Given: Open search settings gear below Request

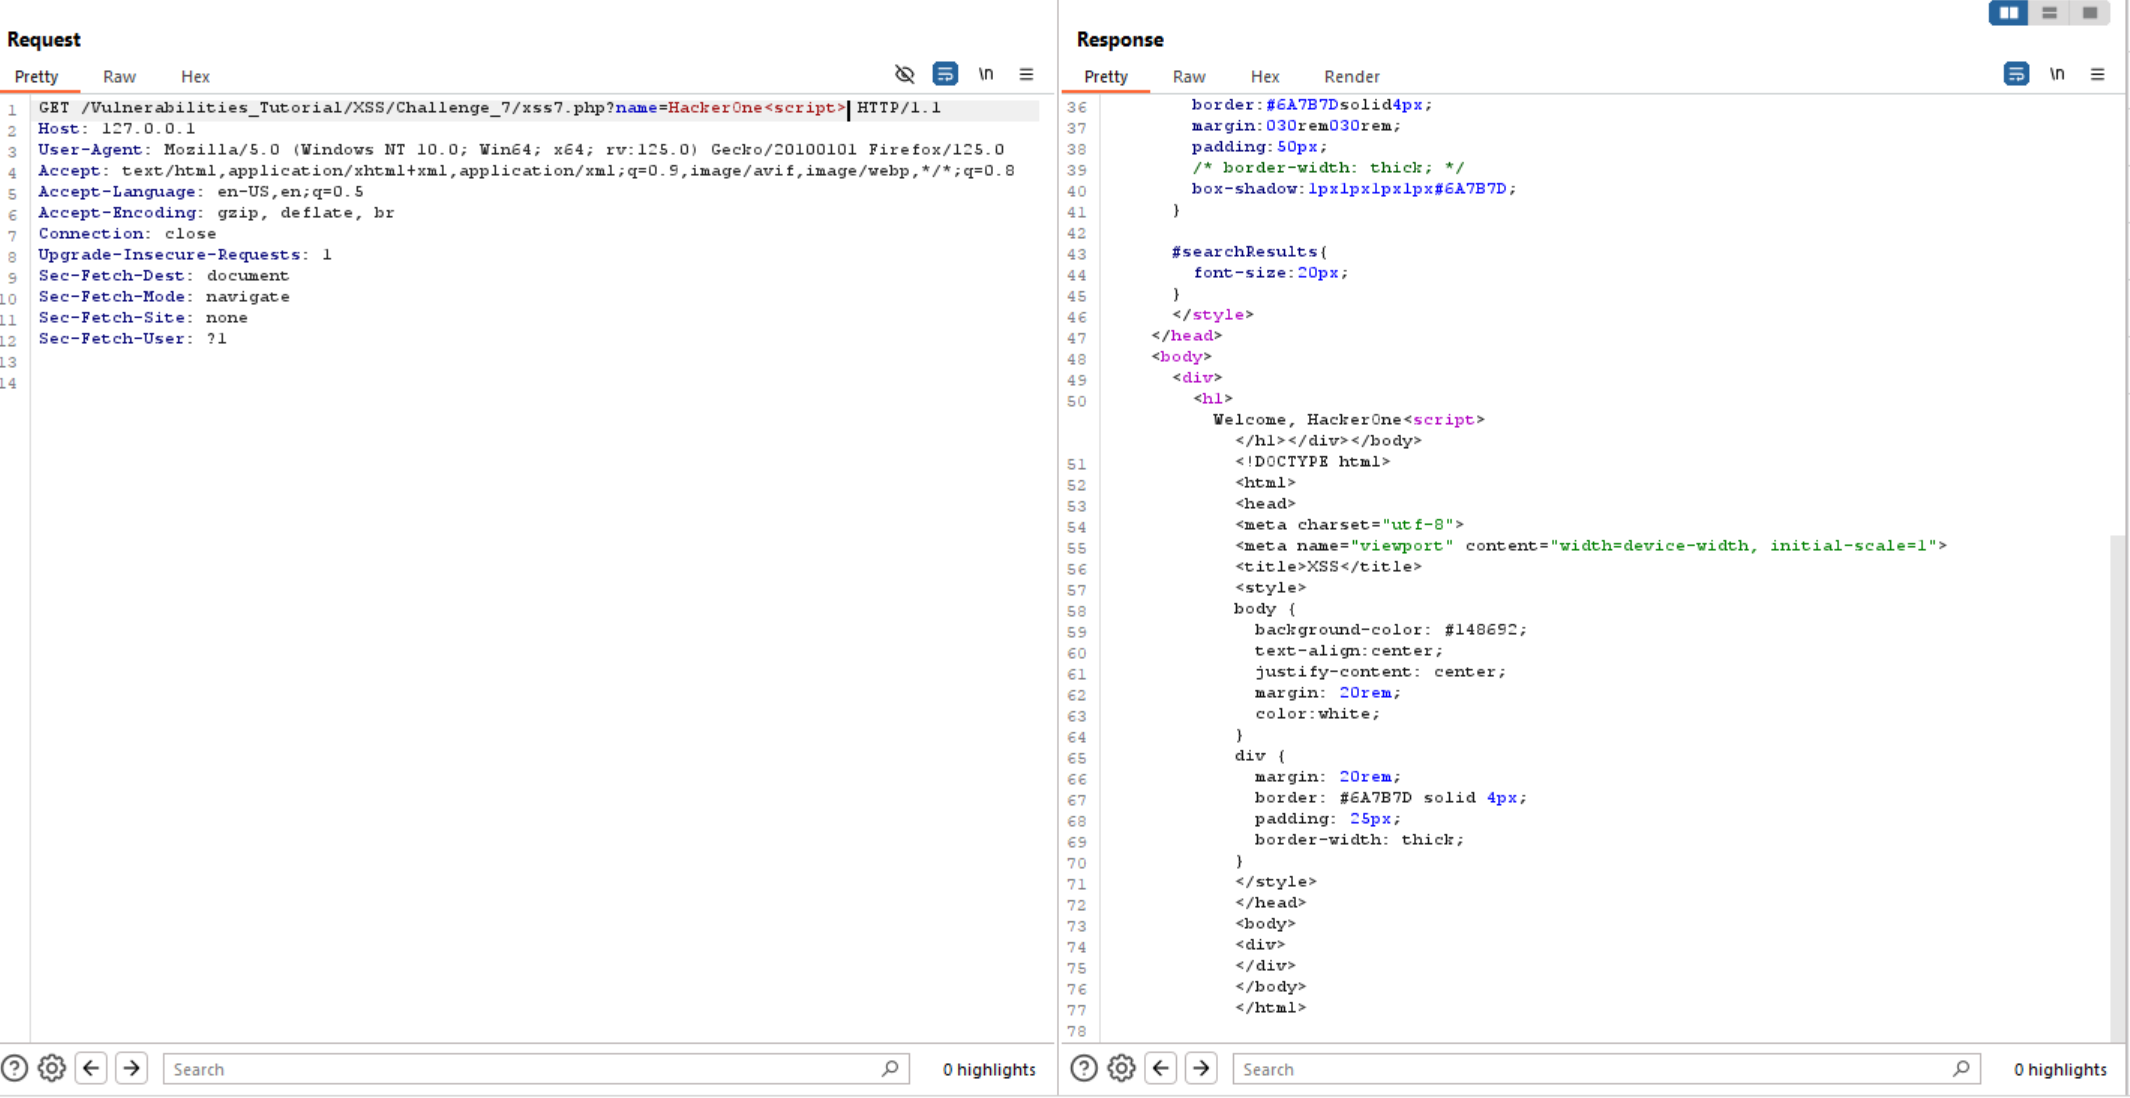Looking at the screenshot, I should [x=52, y=1068].
